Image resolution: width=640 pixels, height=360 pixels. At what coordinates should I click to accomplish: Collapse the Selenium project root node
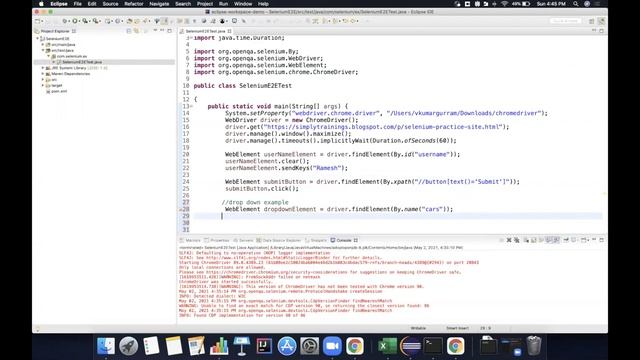click(x=38, y=38)
